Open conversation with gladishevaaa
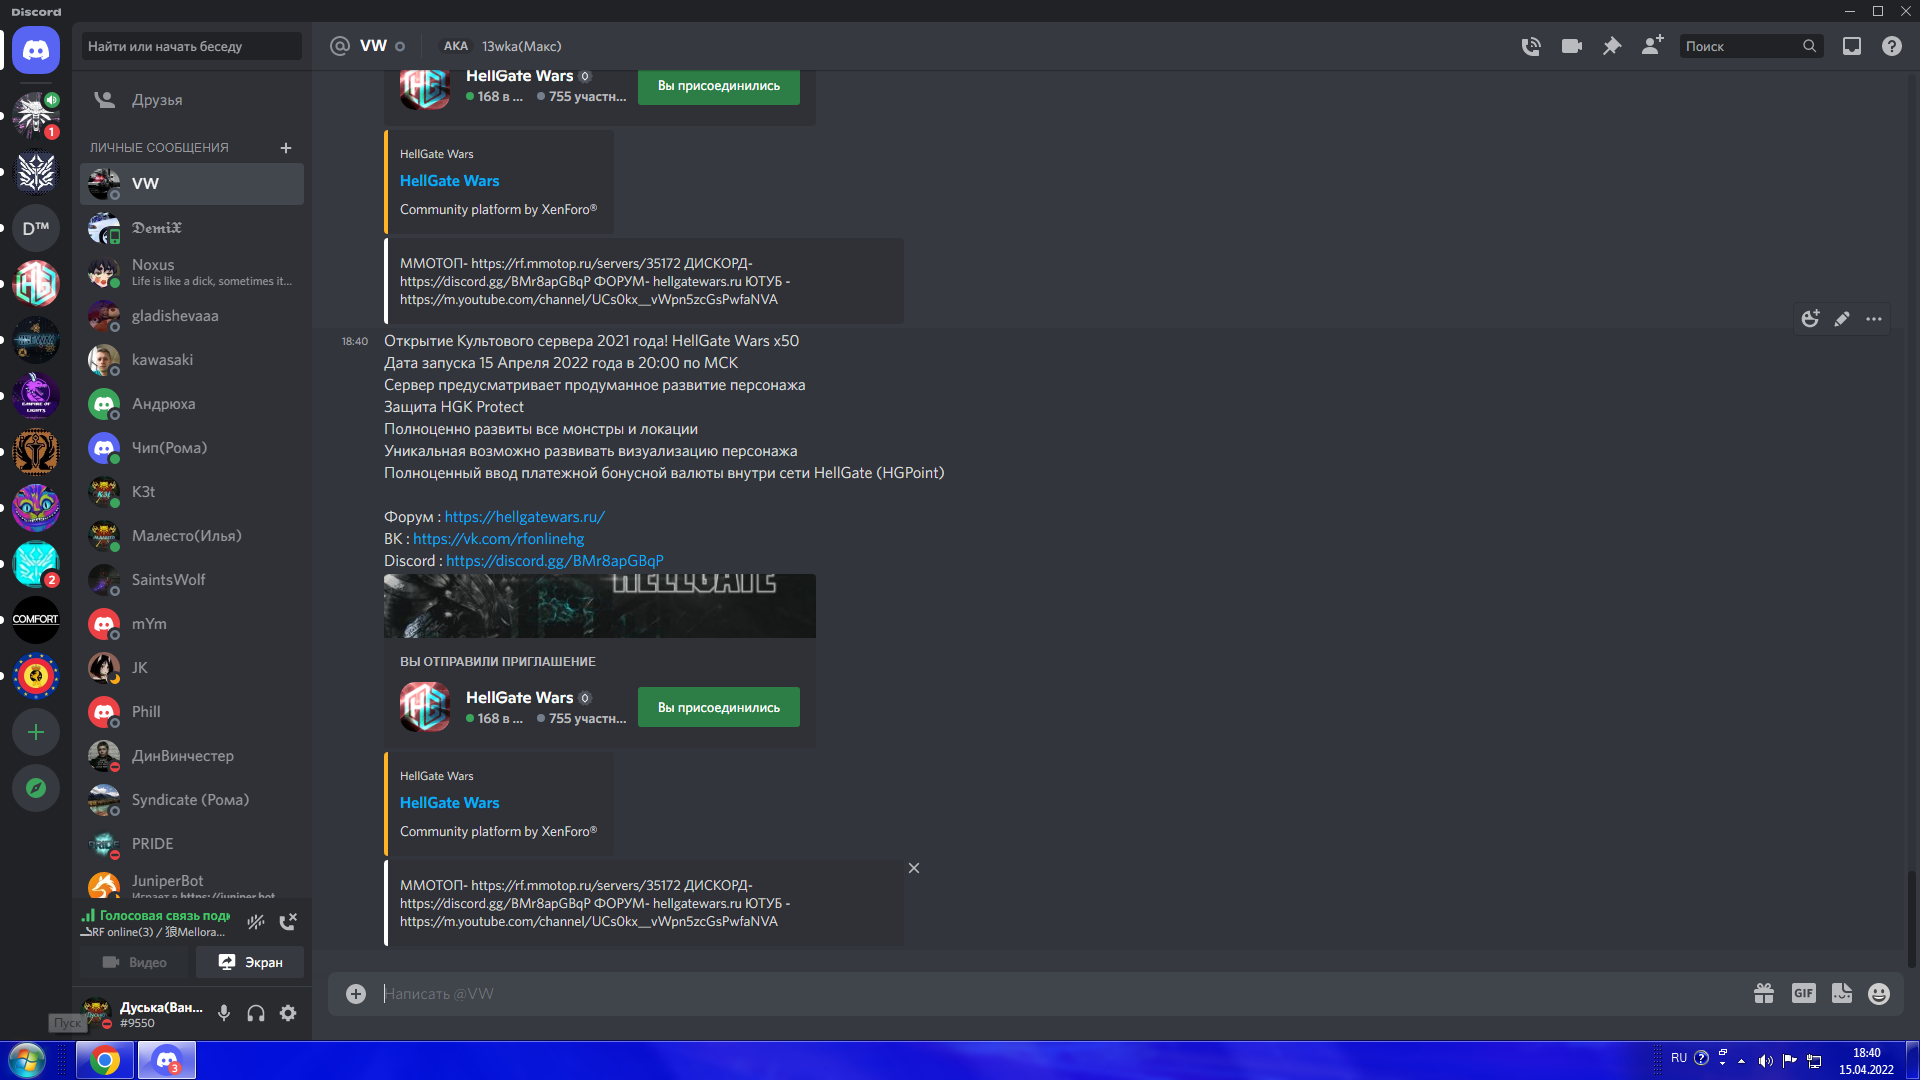Viewport: 1920px width, 1080px height. (192, 316)
